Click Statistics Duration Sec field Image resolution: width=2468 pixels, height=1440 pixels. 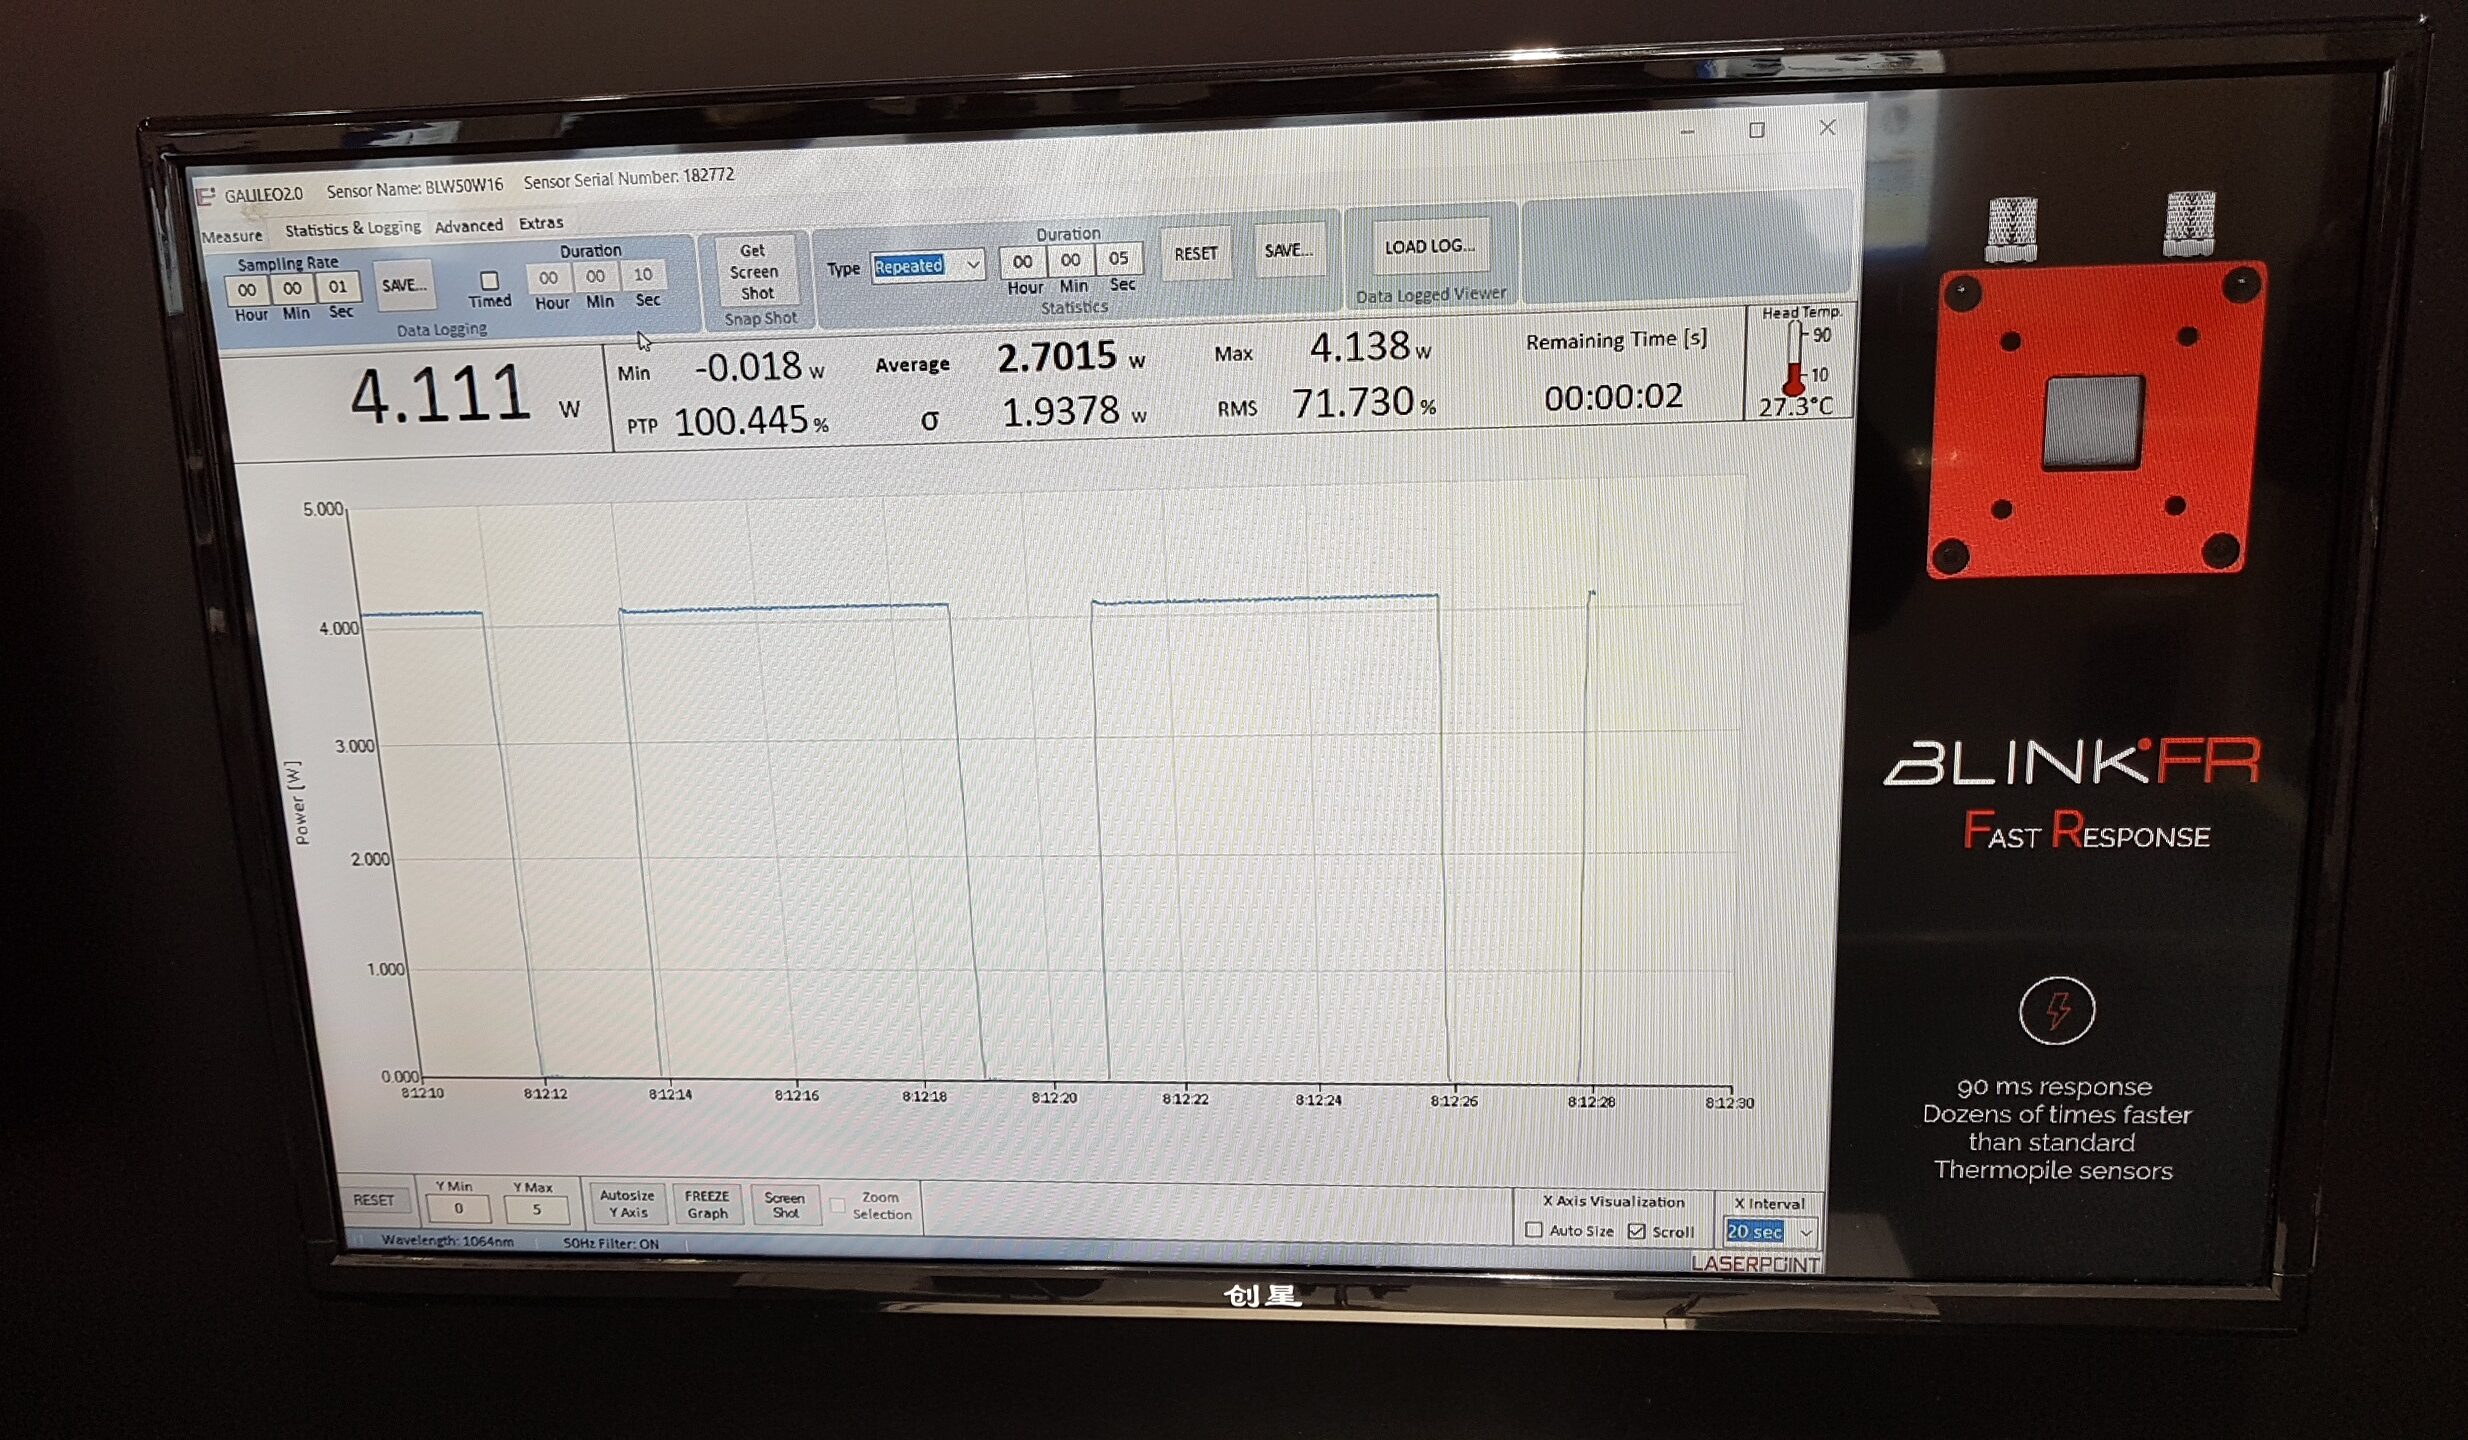[1118, 258]
